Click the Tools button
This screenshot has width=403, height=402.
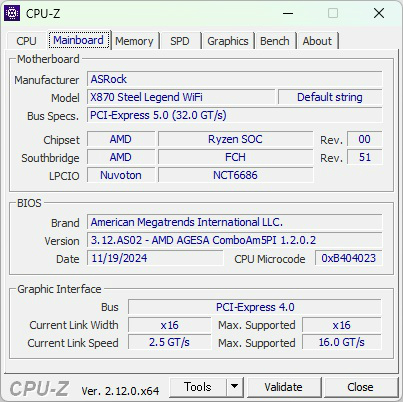coord(198,387)
